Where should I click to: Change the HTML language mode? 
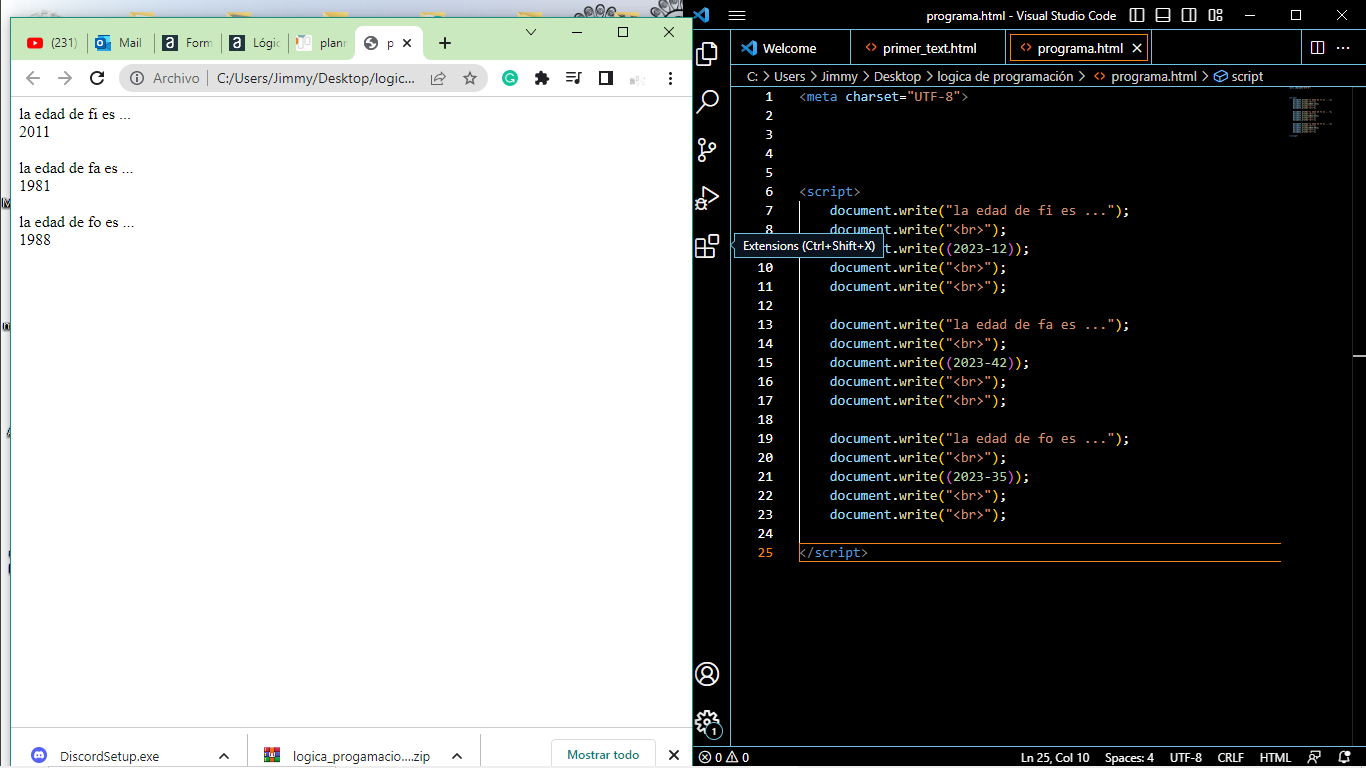(x=1275, y=758)
